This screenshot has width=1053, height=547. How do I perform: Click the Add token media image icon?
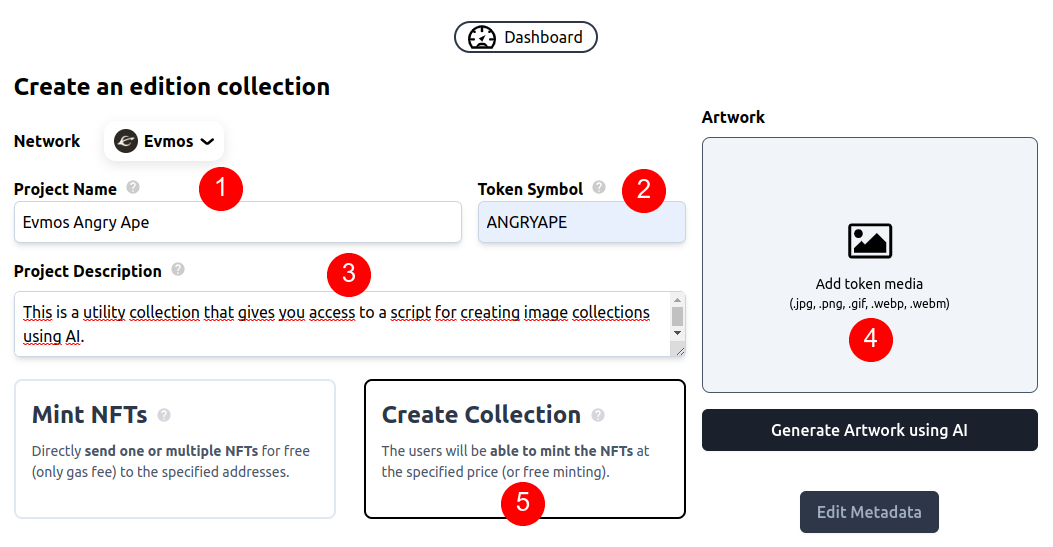[x=870, y=242]
